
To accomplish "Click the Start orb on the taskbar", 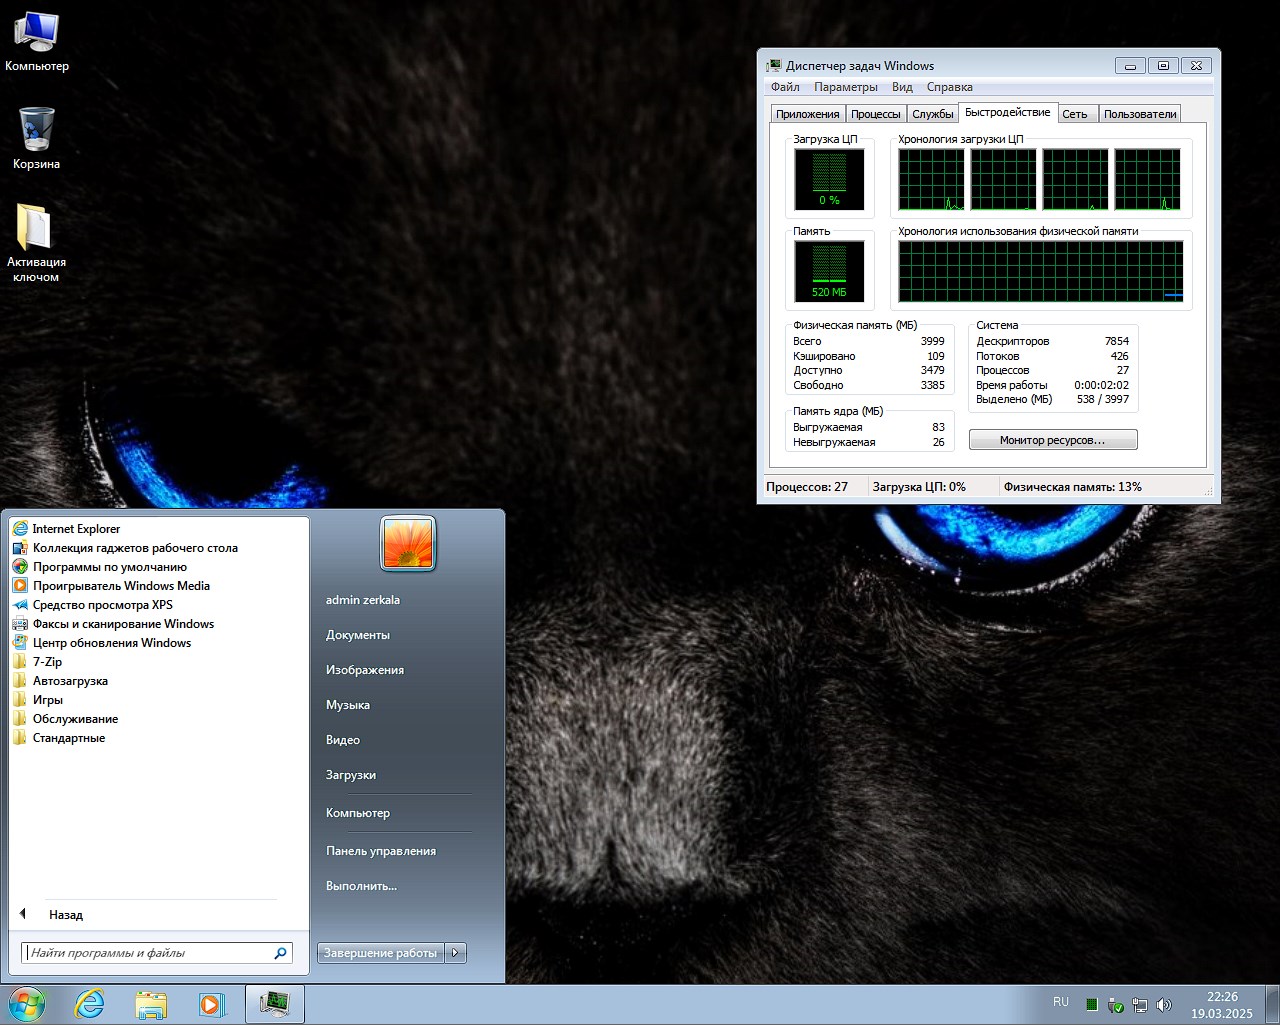I will [27, 1005].
